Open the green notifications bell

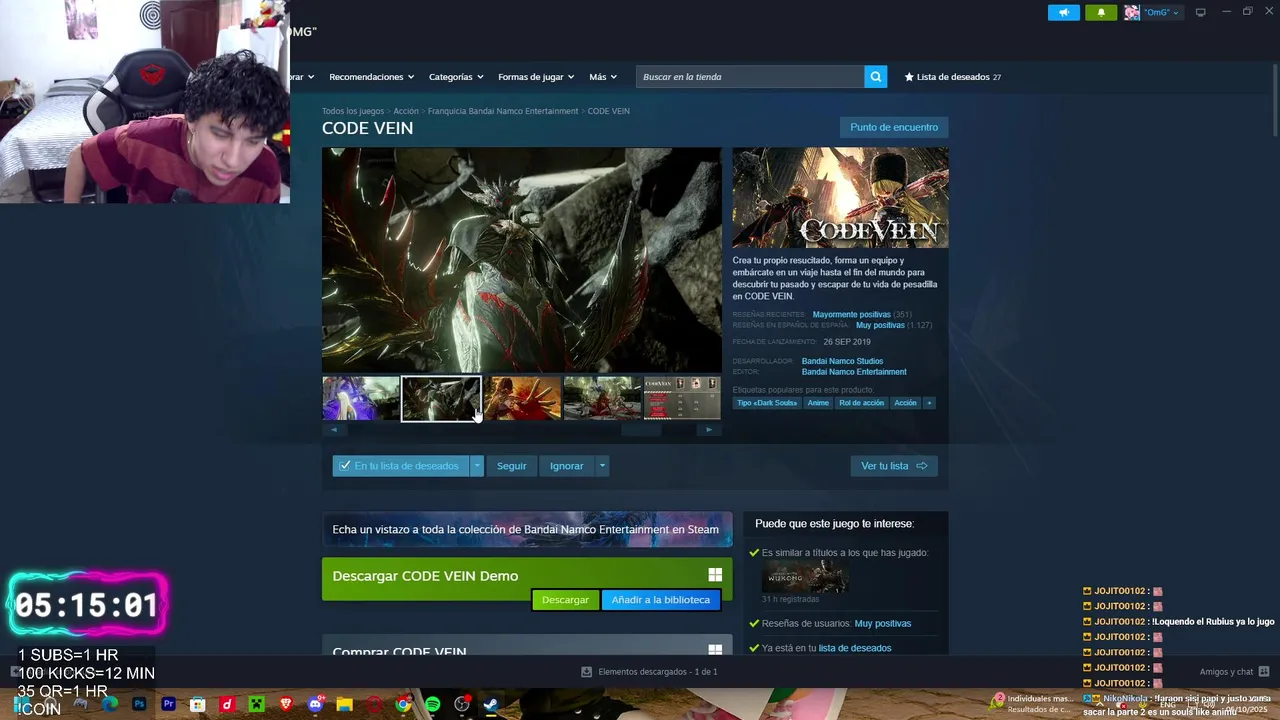click(1101, 12)
